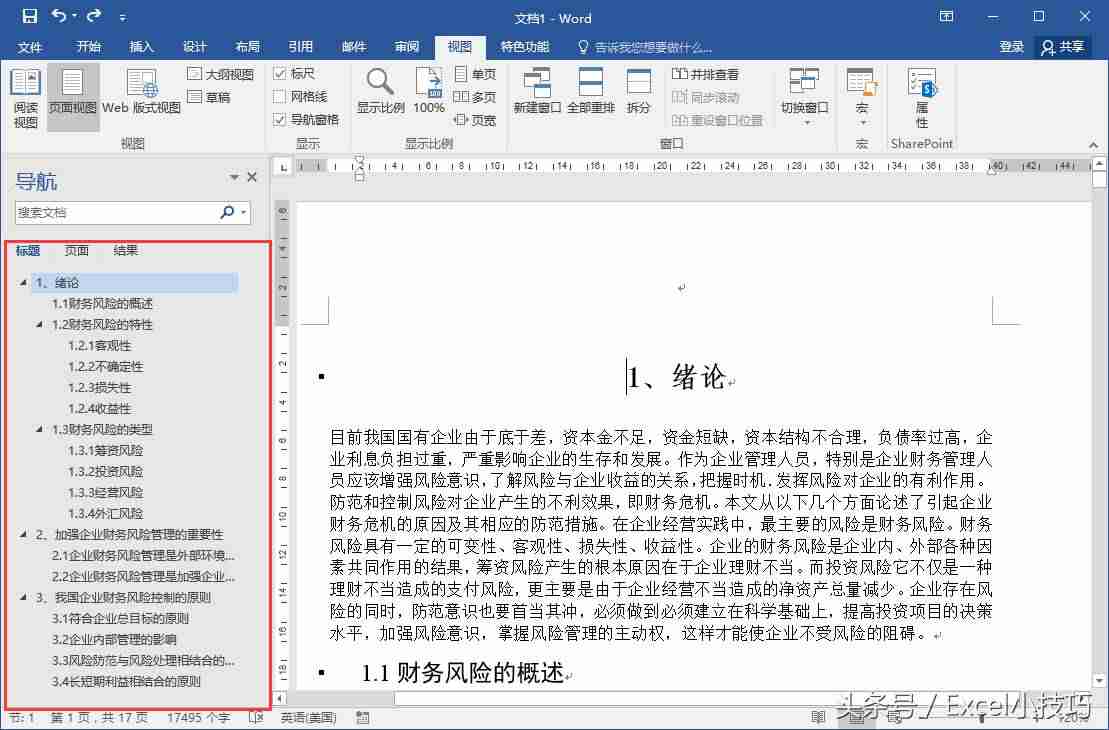Open the Home (开始) tab
The image size is (1109, 730).
click(x=88, y=47)
